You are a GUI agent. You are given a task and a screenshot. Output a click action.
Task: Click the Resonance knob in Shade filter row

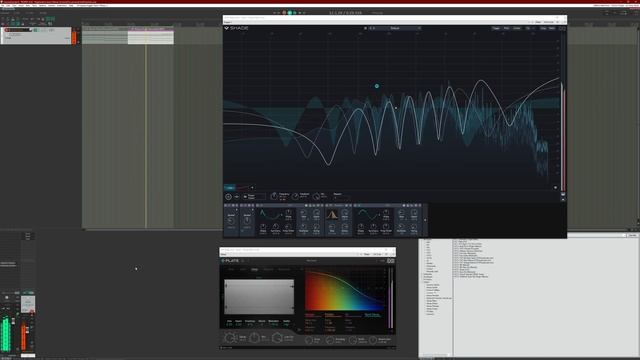tap(295, 196)
